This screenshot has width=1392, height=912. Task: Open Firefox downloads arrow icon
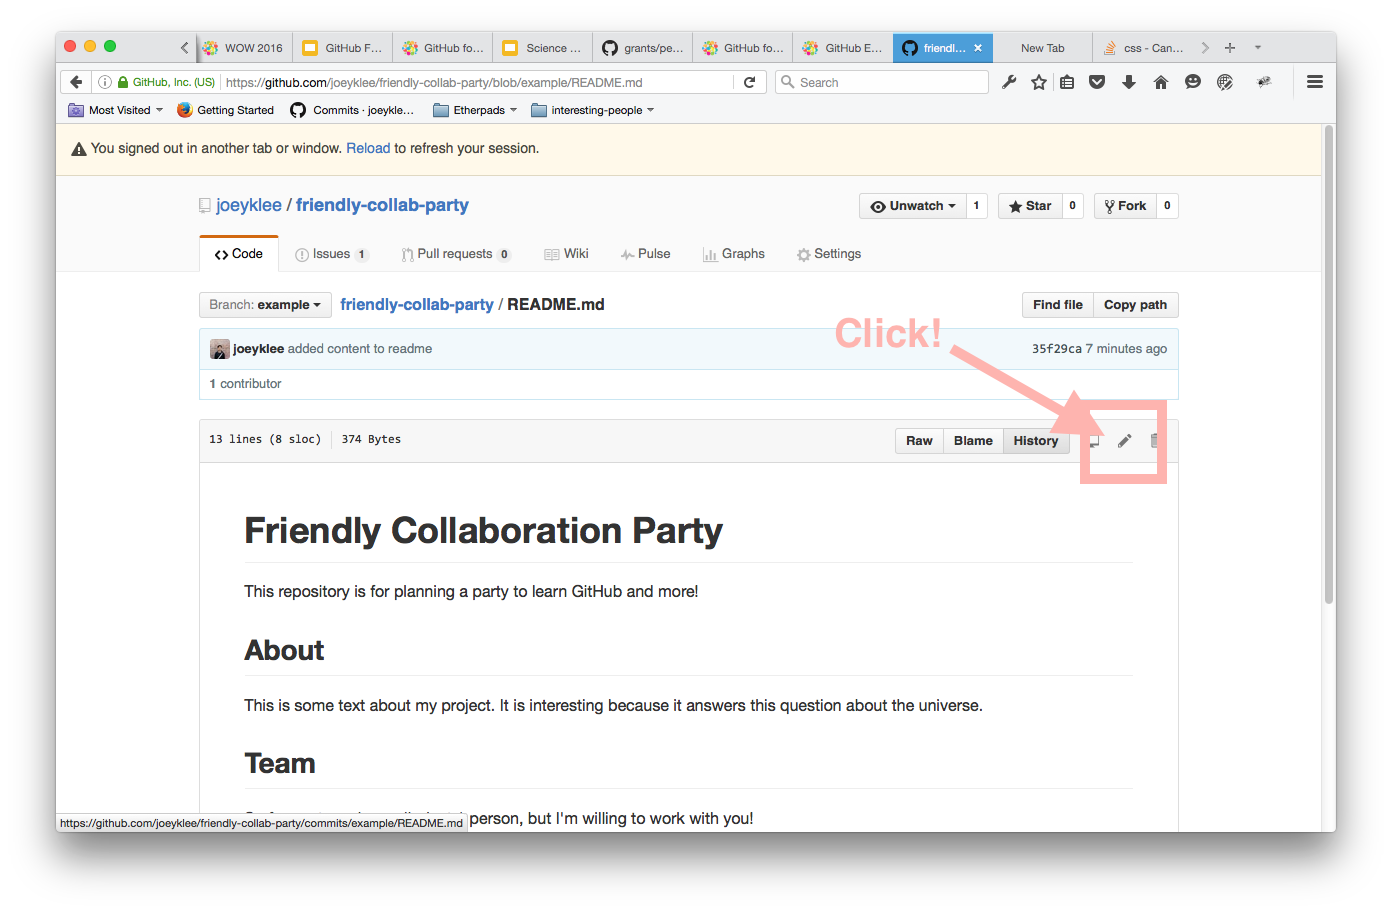point(1129,82)
